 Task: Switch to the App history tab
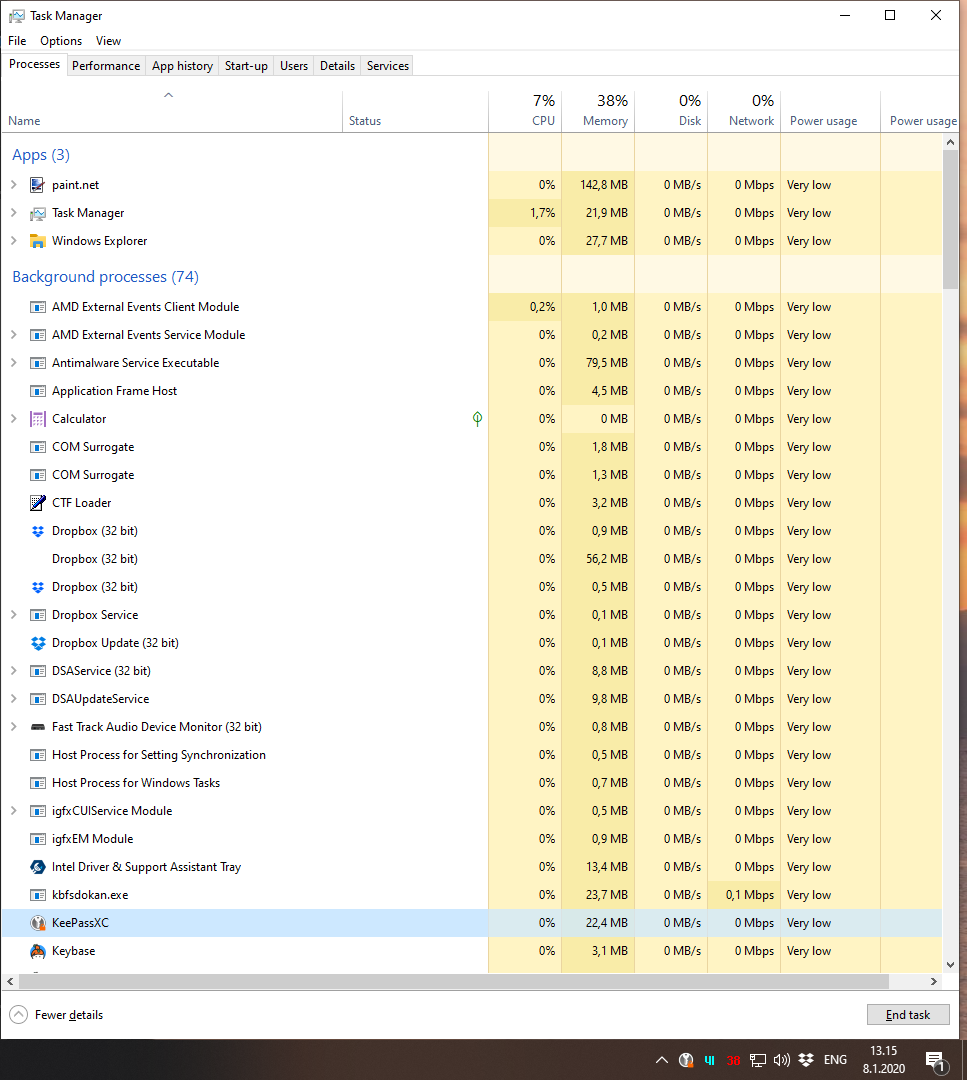point(183,65)
